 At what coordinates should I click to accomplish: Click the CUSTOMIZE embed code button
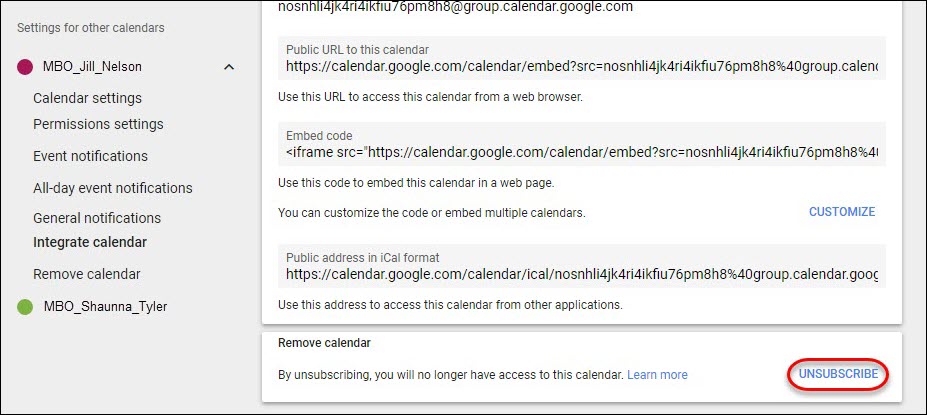[842, 212]
